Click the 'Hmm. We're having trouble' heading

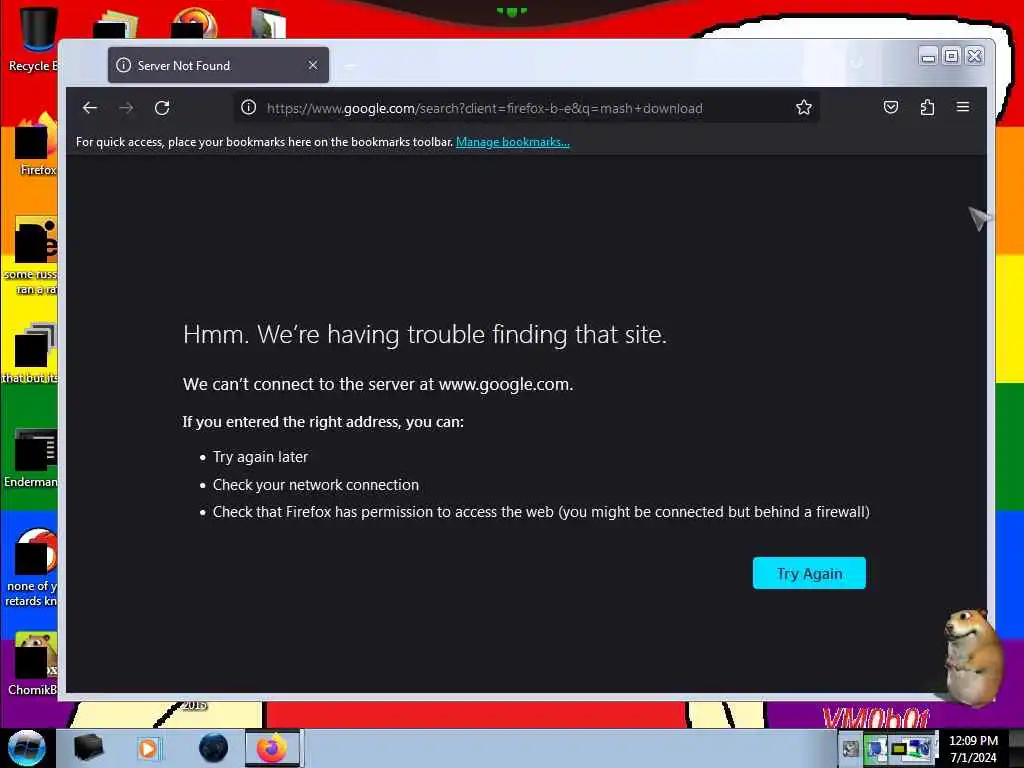[424, 334]
